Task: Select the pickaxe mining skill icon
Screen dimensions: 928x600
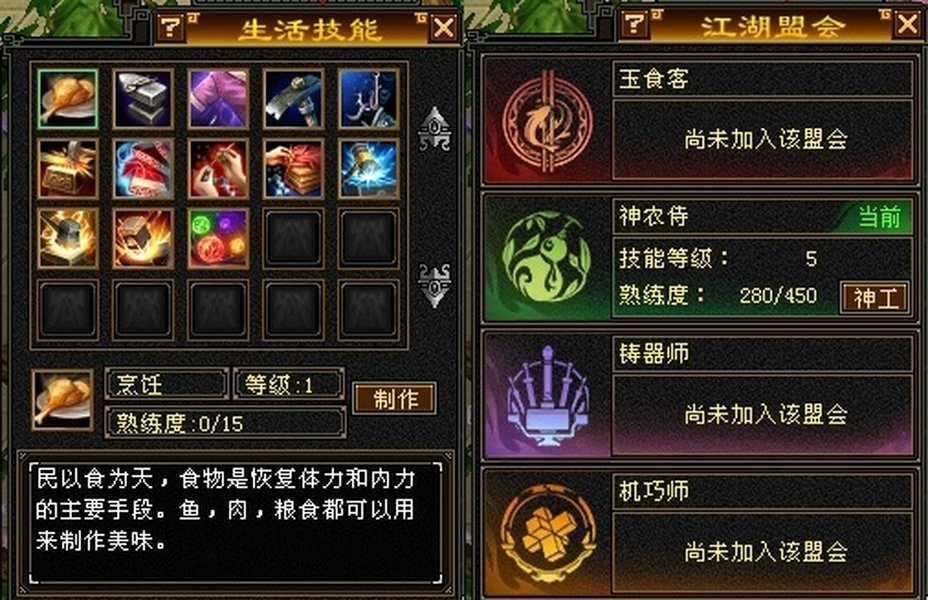Action: (x=293, y=99)
